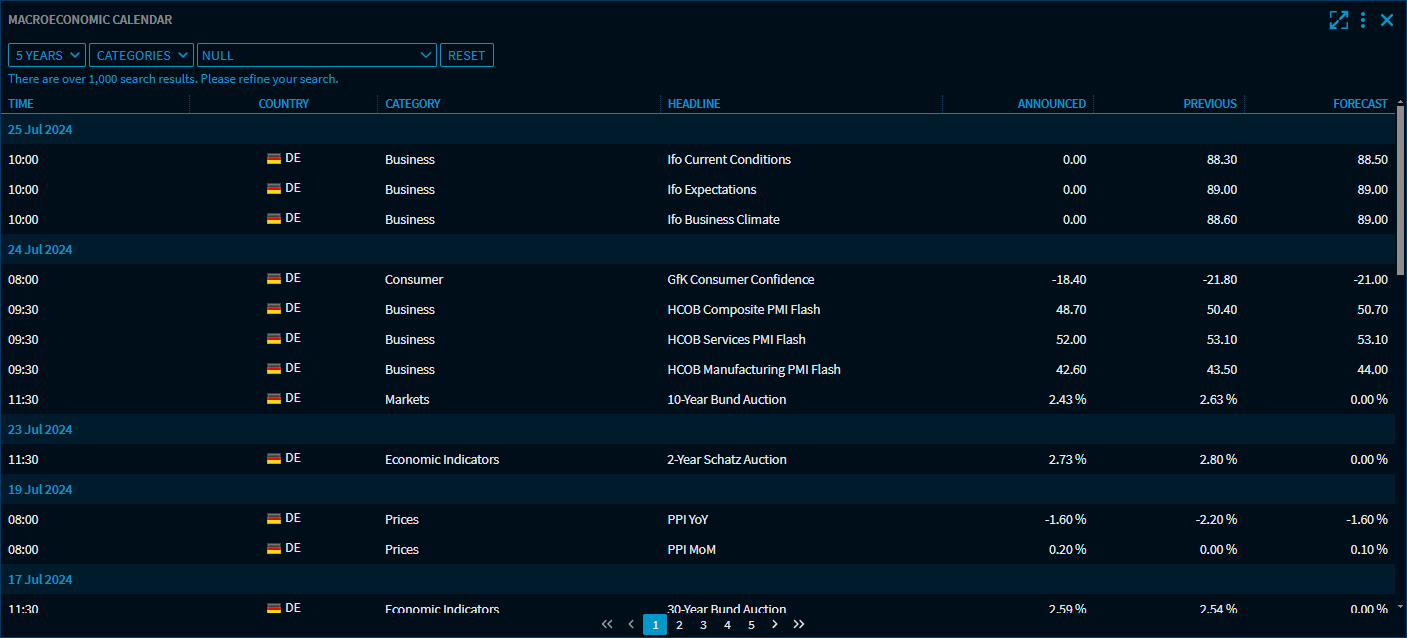Viewport: 1407px width, 638px height.
Task: Click German flag beside Ifo Current Conditions
Action: [274, 159]
